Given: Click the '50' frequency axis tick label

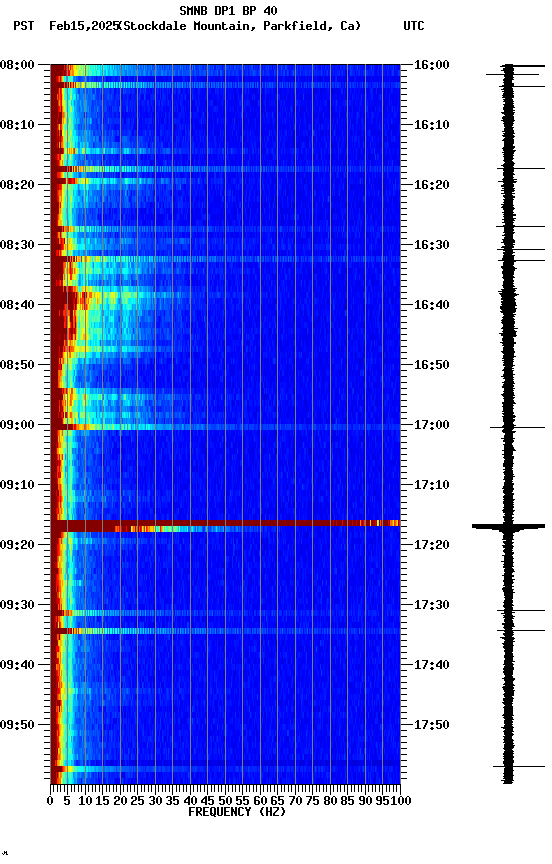Looking at the screenshot, I should (x=225, y=801).
